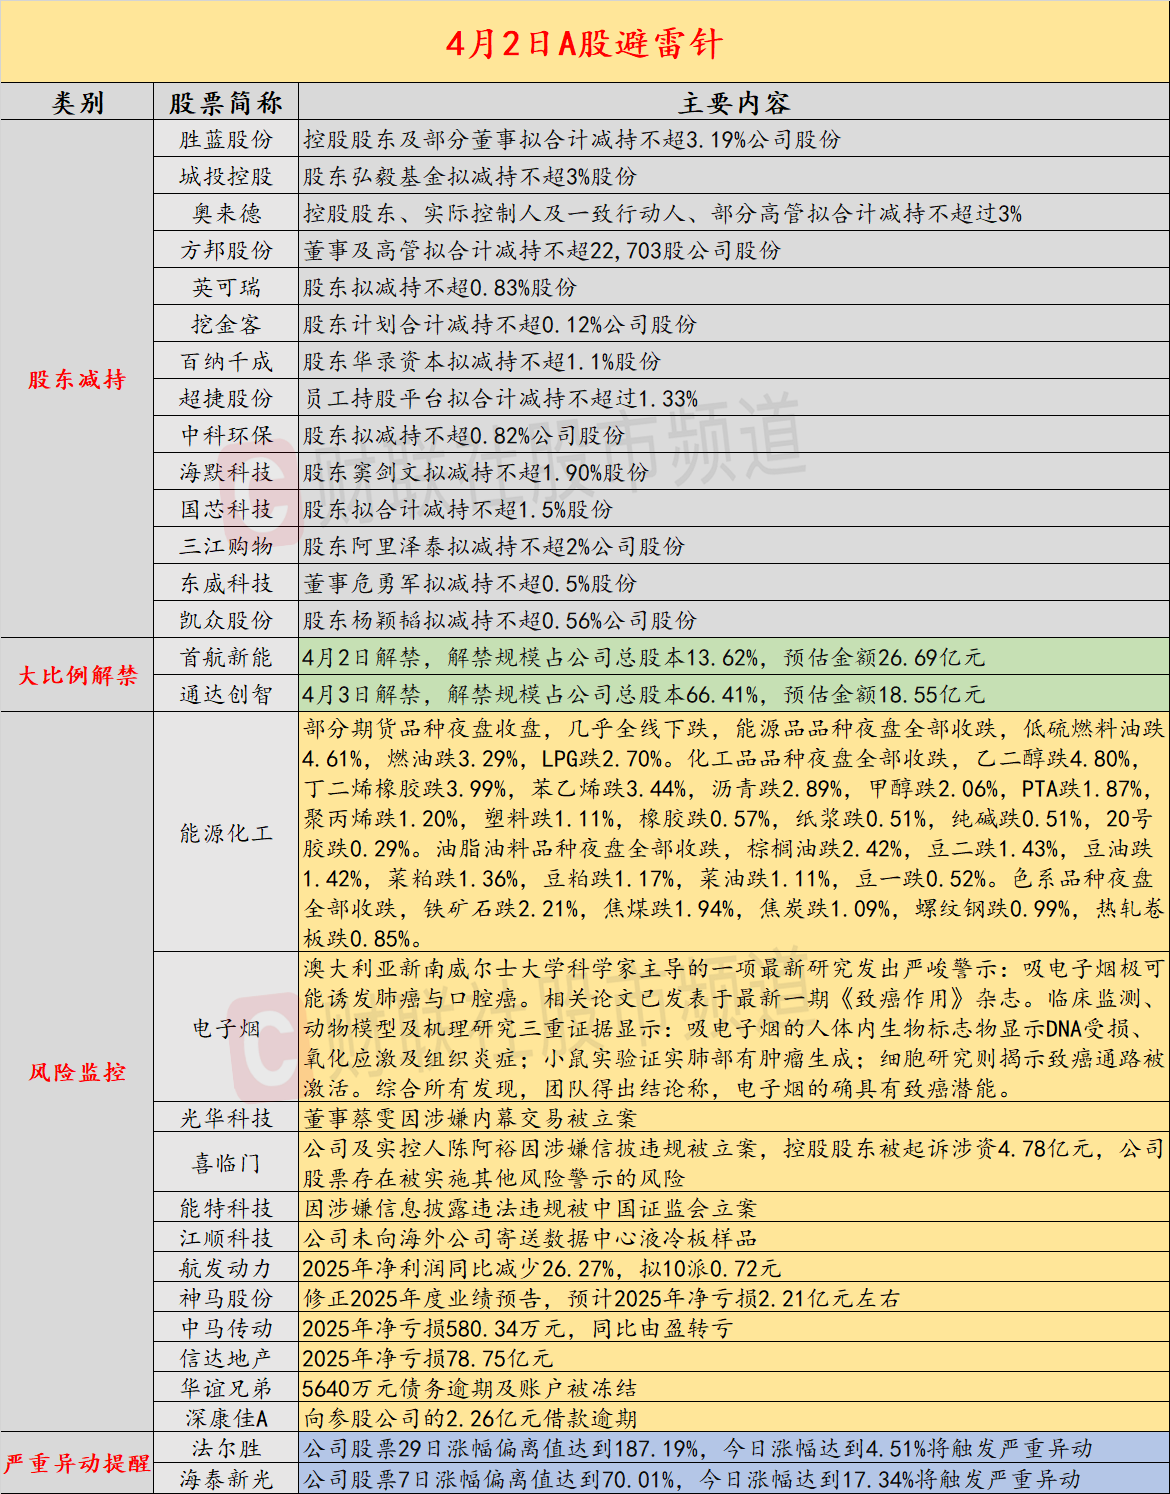This screenshot has width=1170, height=1494.
Task: Click the 法尔胜 content mentioning 187.19% deviation
Action: point(698,1449)
